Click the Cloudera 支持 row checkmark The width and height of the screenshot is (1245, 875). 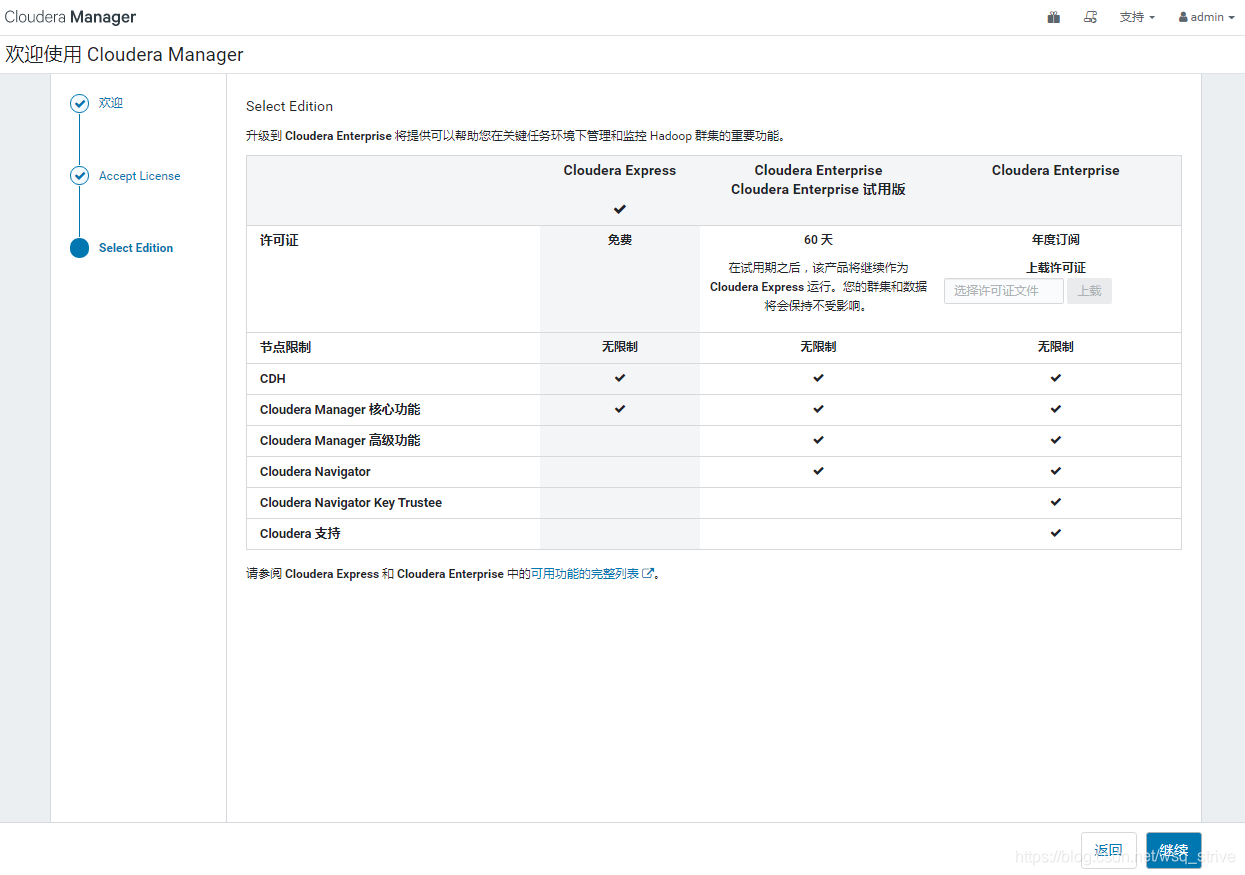(x=1056, y=533)
